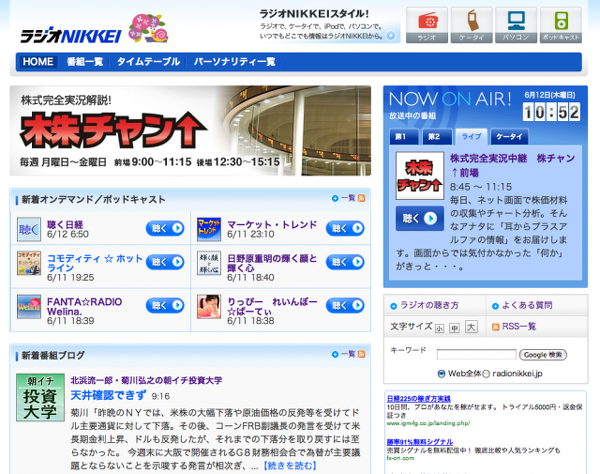Image resolution: width=600 pixels, height=474 pixels.
Task: Click the ラジオNIKKEI logo
Action: [x=71, y=36]
